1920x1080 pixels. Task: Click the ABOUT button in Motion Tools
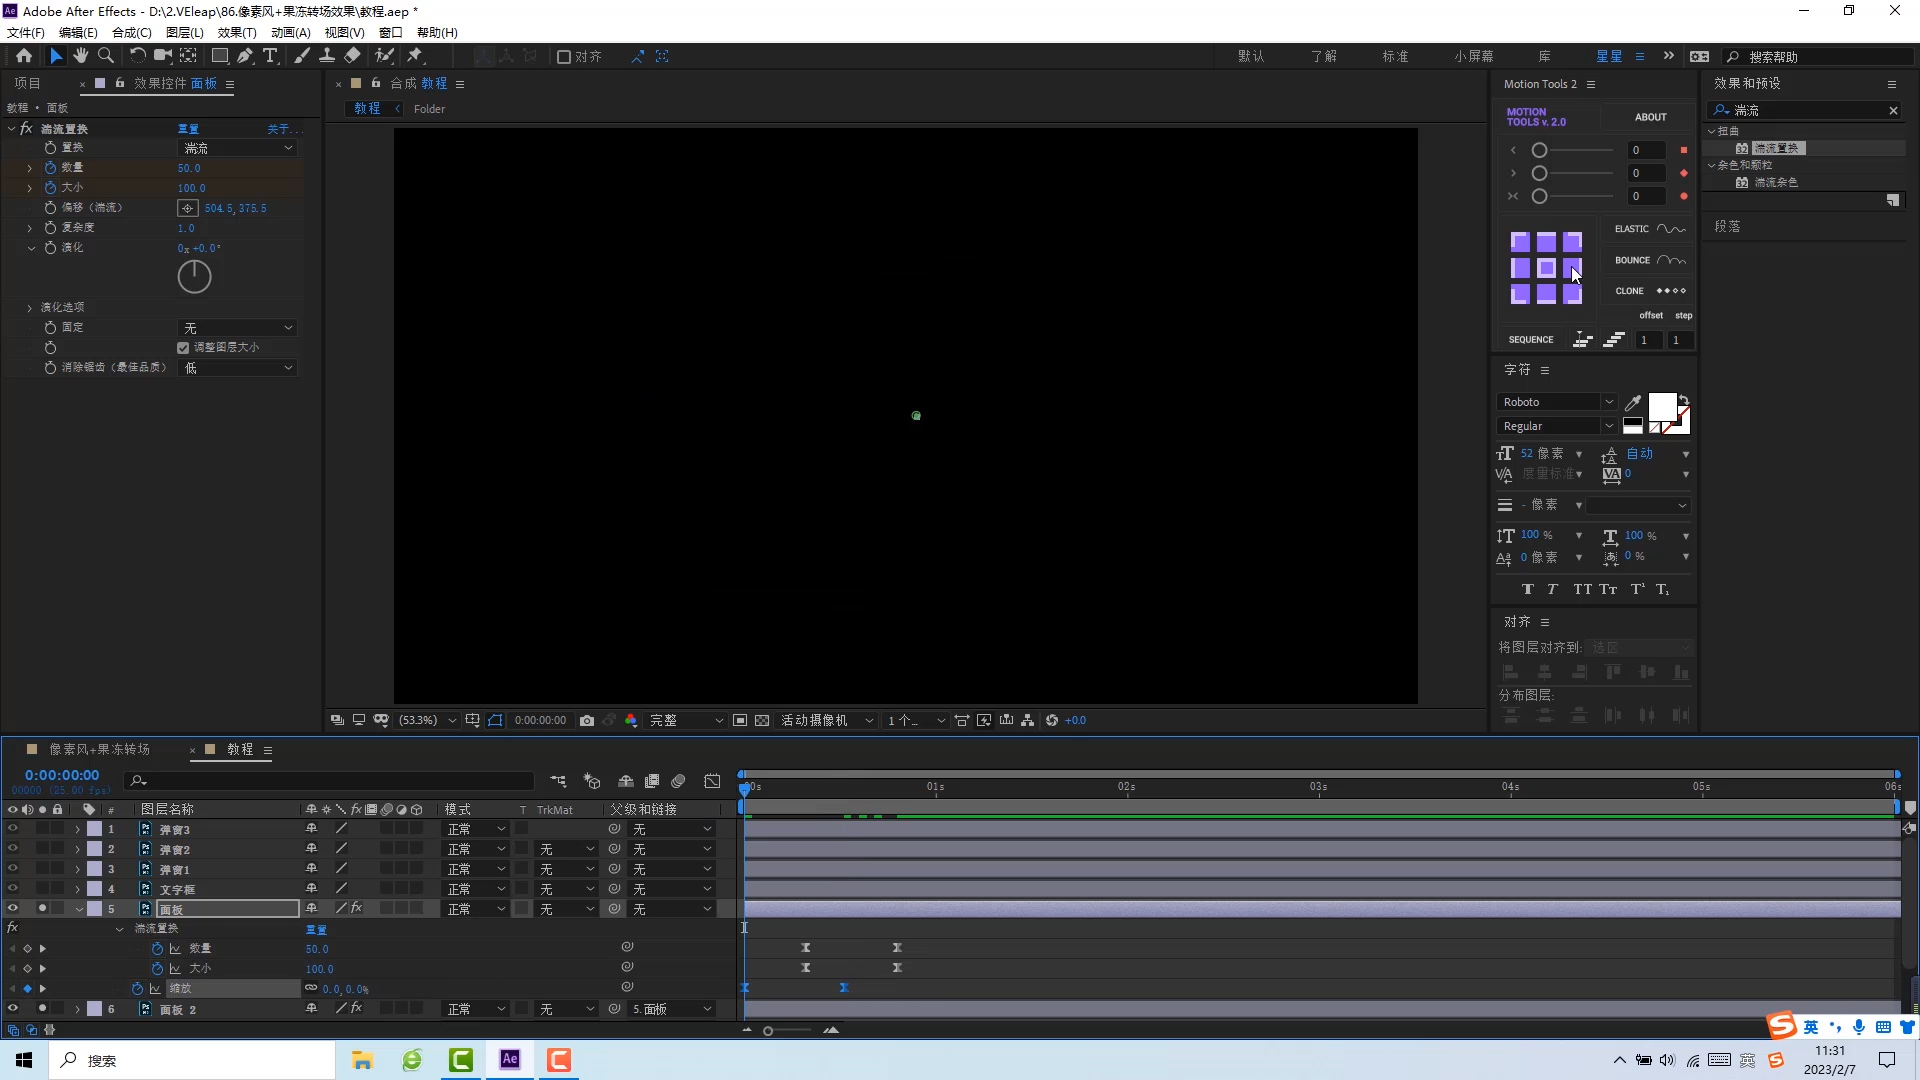(1650, 117)
